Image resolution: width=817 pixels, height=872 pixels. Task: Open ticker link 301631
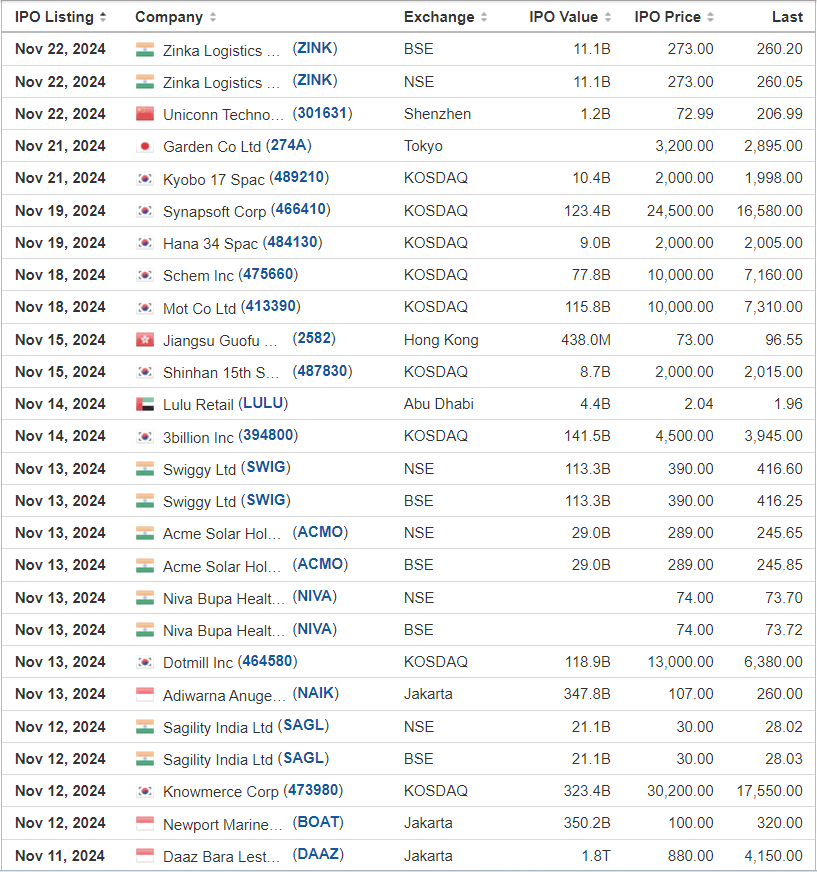(x=323, y=113)
